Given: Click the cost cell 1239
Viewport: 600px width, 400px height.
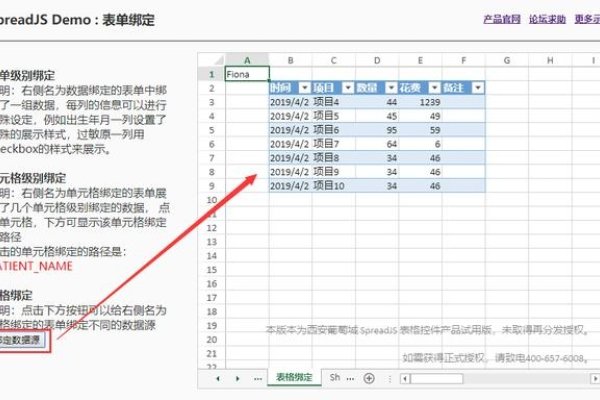Looking at the screenshot, I should pos(420,102).
